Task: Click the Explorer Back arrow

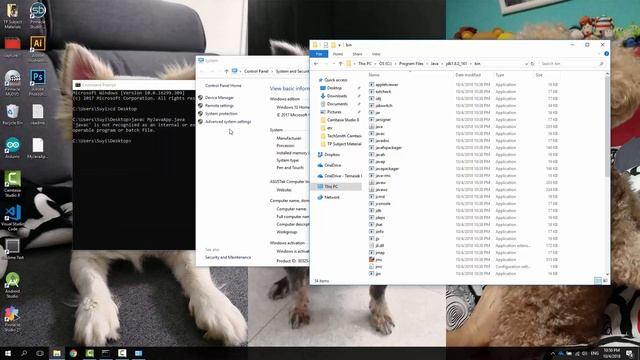Action: point(316,64)
